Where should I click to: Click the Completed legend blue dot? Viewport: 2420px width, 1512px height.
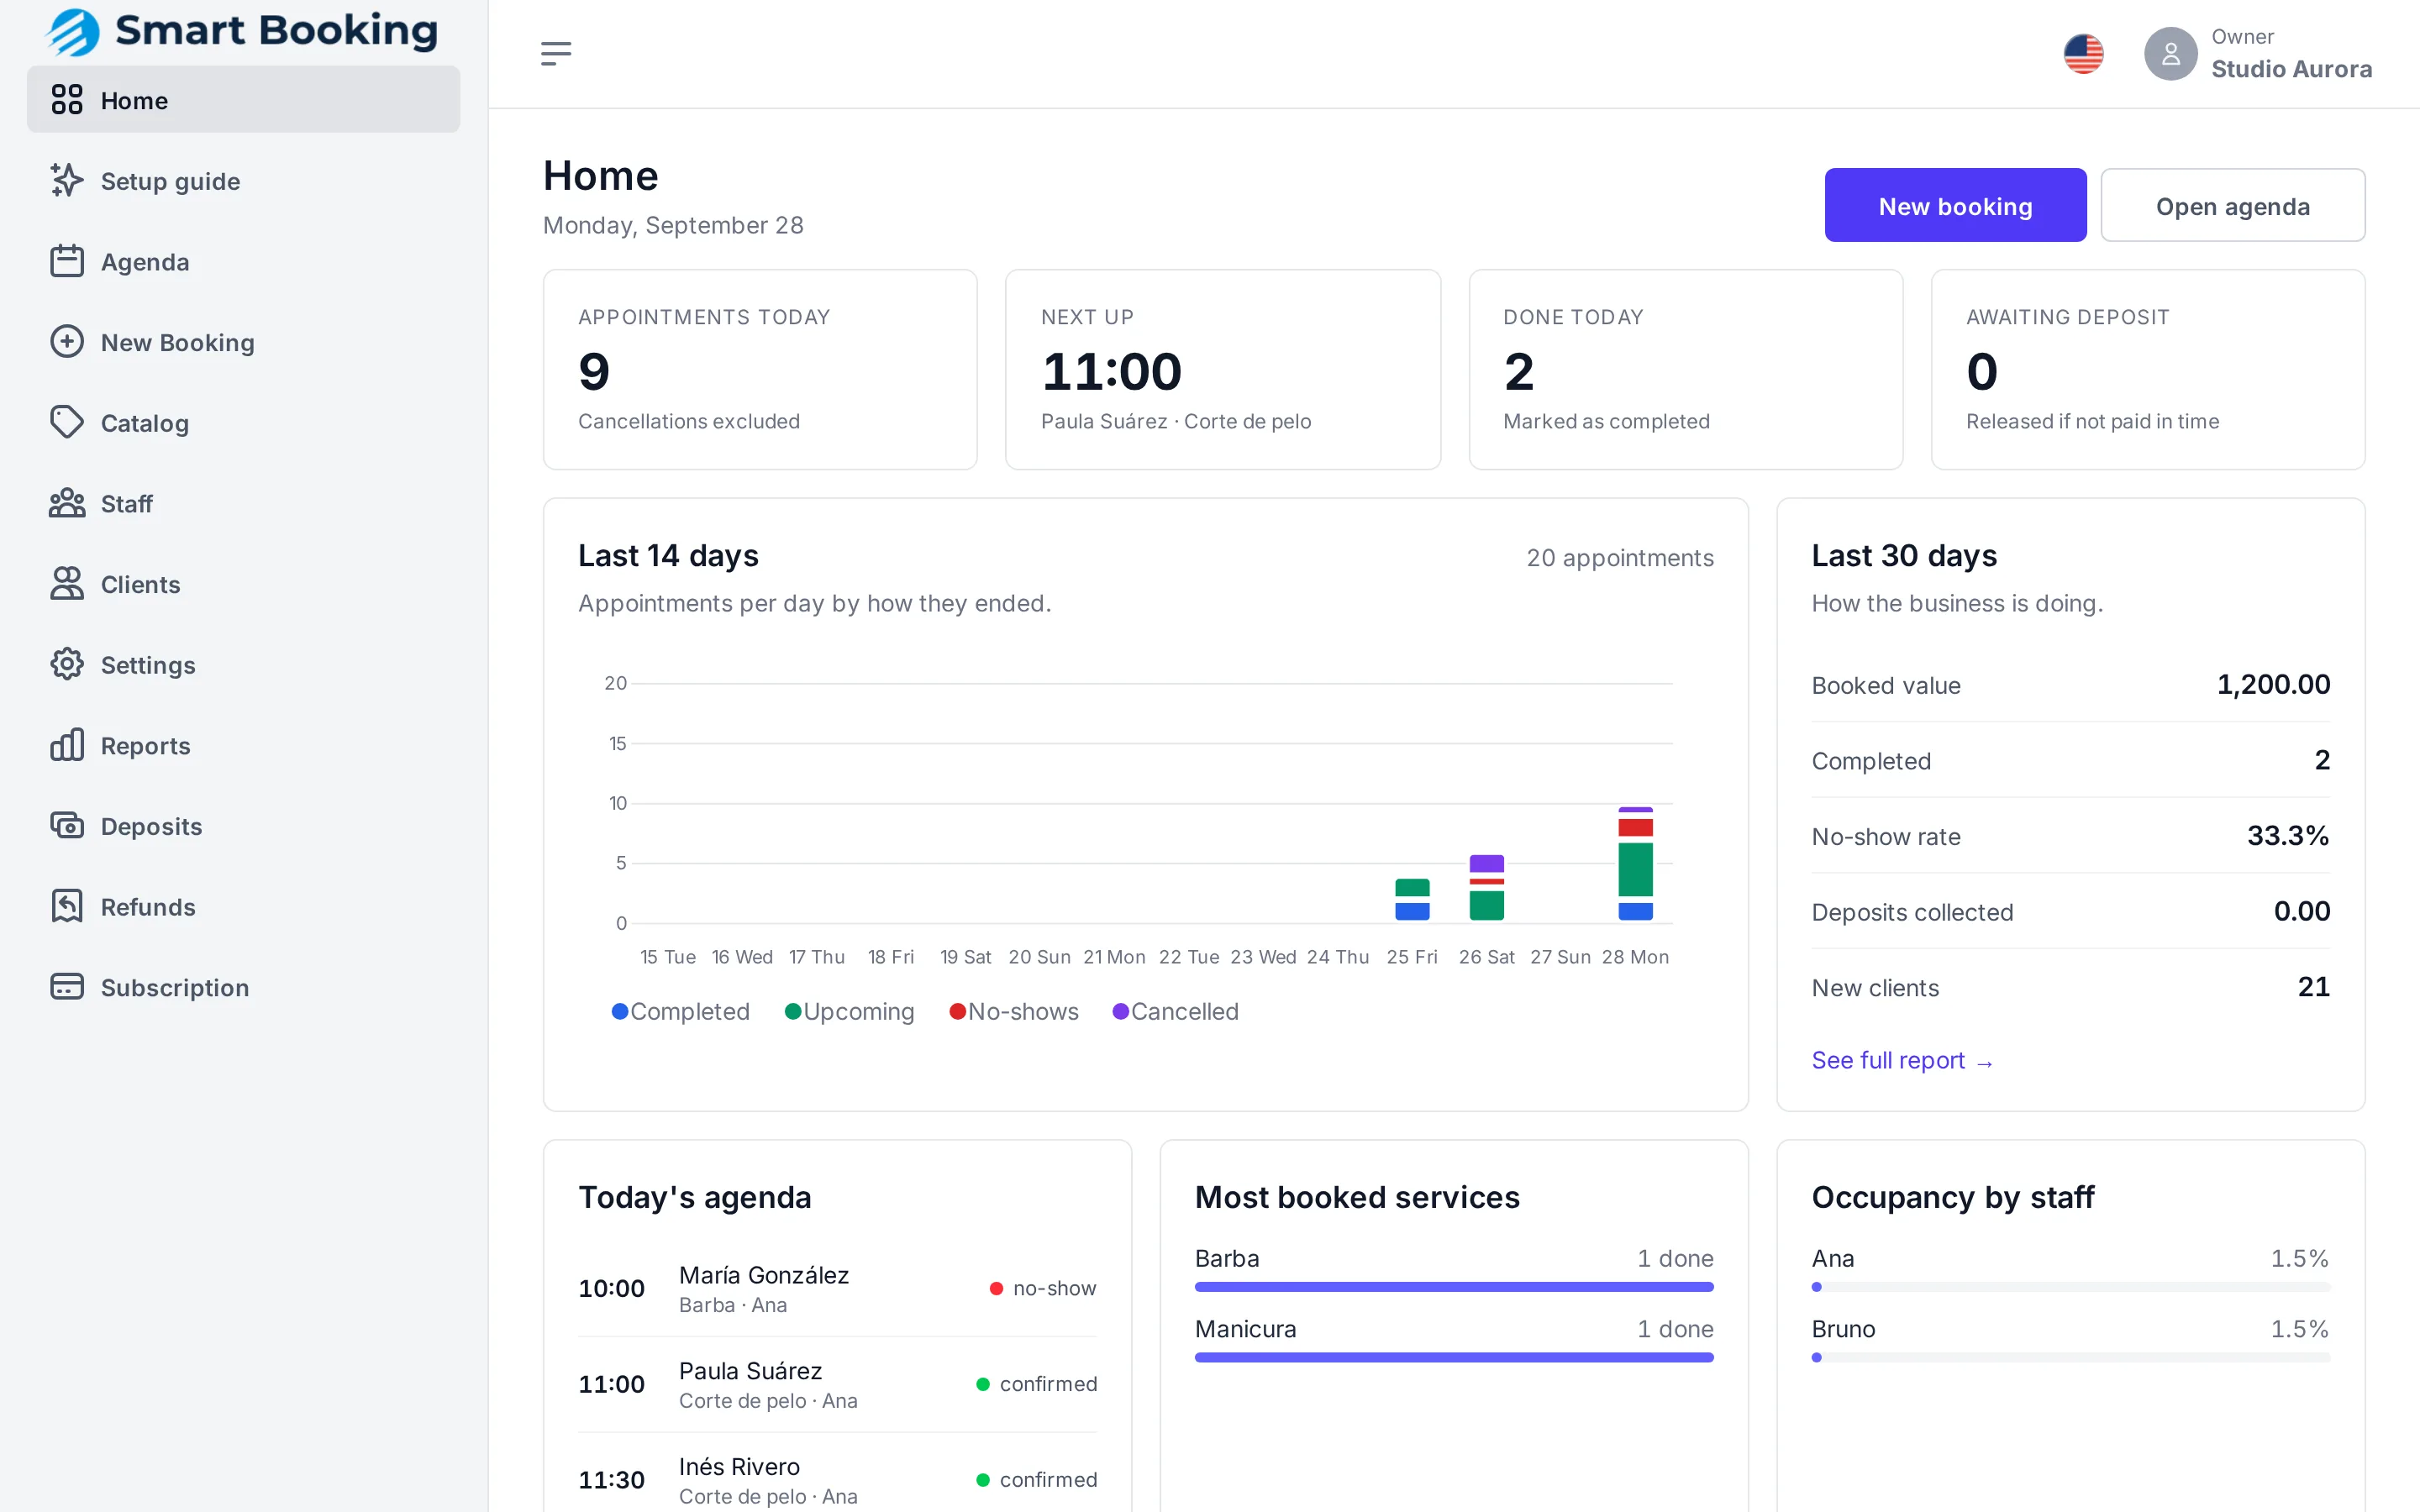(620, 1011)
